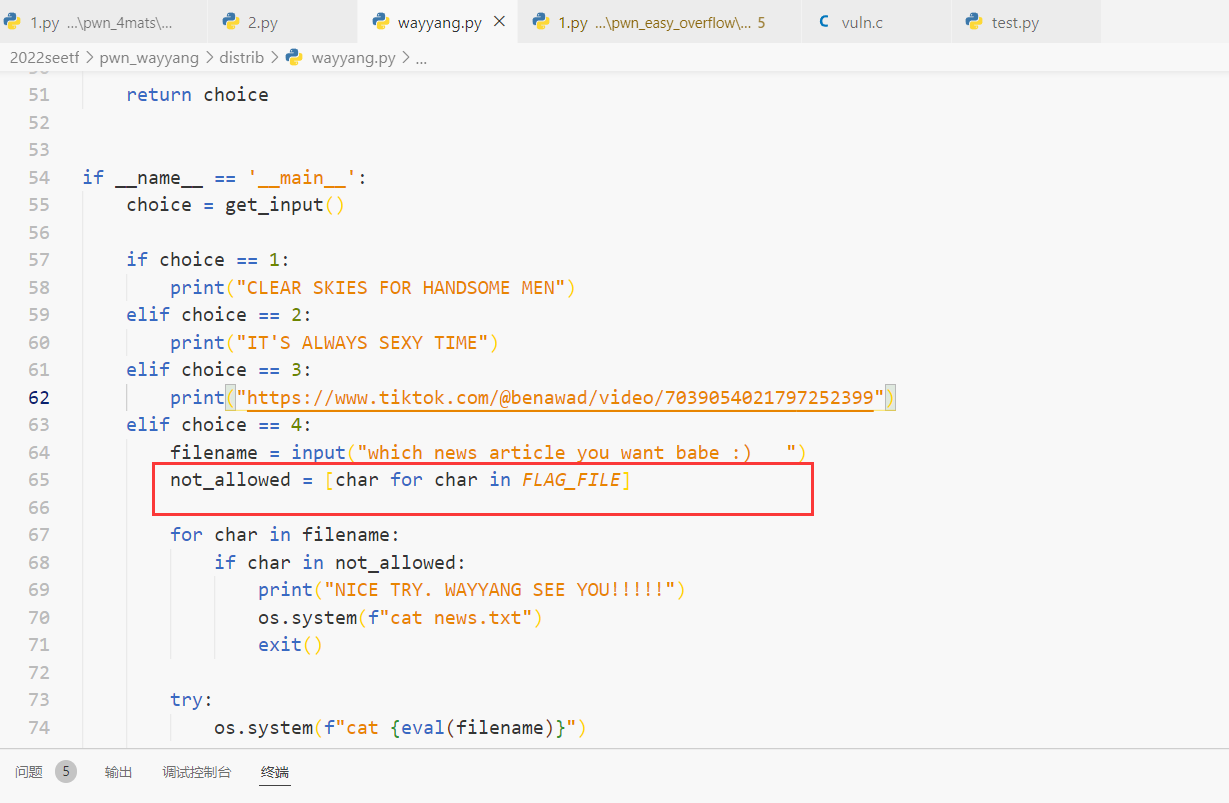Click Python icon in breadcrumb path
Image resolution: width=1229 pixels, height=803 pixels.
(x=294, y=58)
